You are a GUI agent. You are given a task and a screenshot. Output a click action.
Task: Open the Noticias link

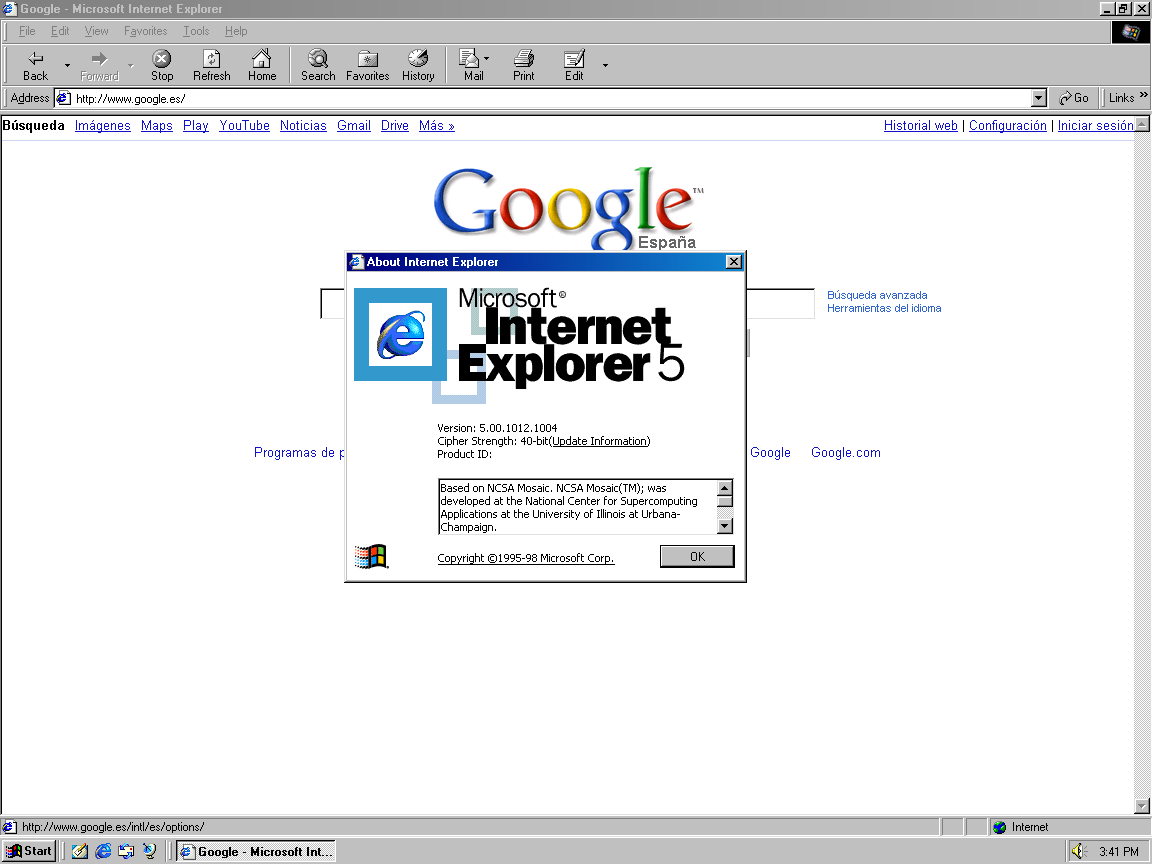[x=303, y=126]
